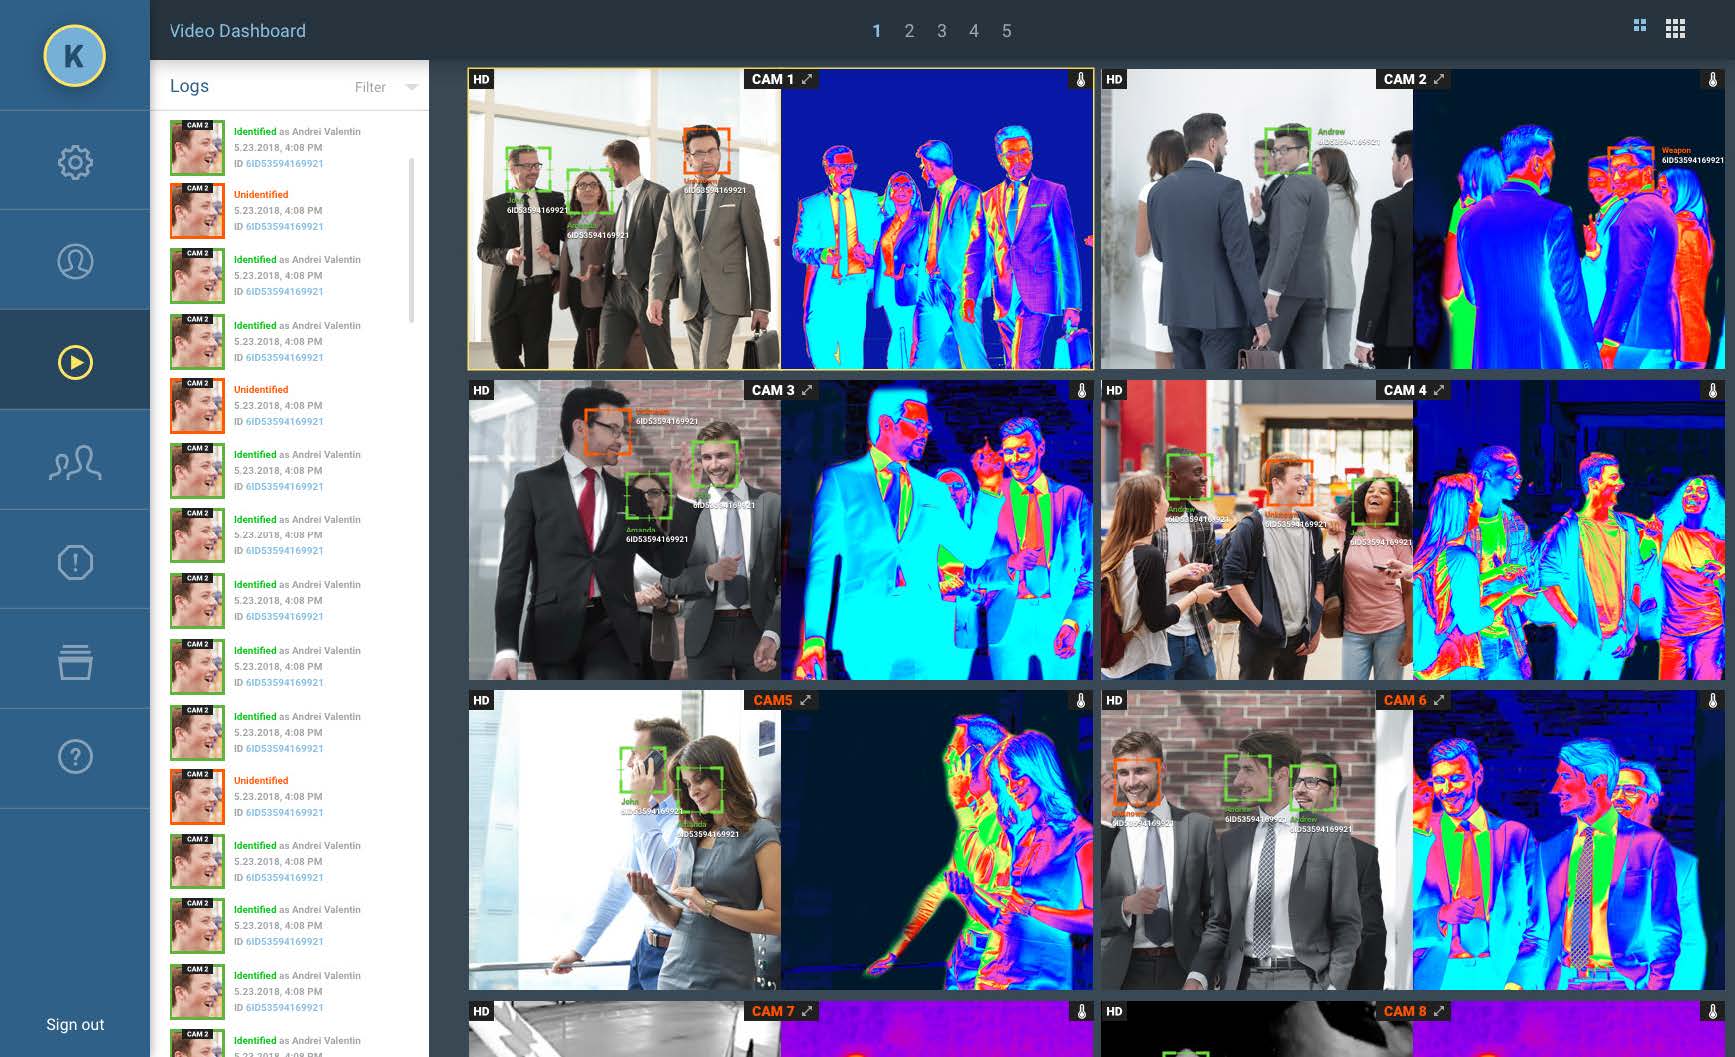Expand CAM 1 to fullscreen
This screenshot has width=1735, height=1057.
tap(807, 79)
